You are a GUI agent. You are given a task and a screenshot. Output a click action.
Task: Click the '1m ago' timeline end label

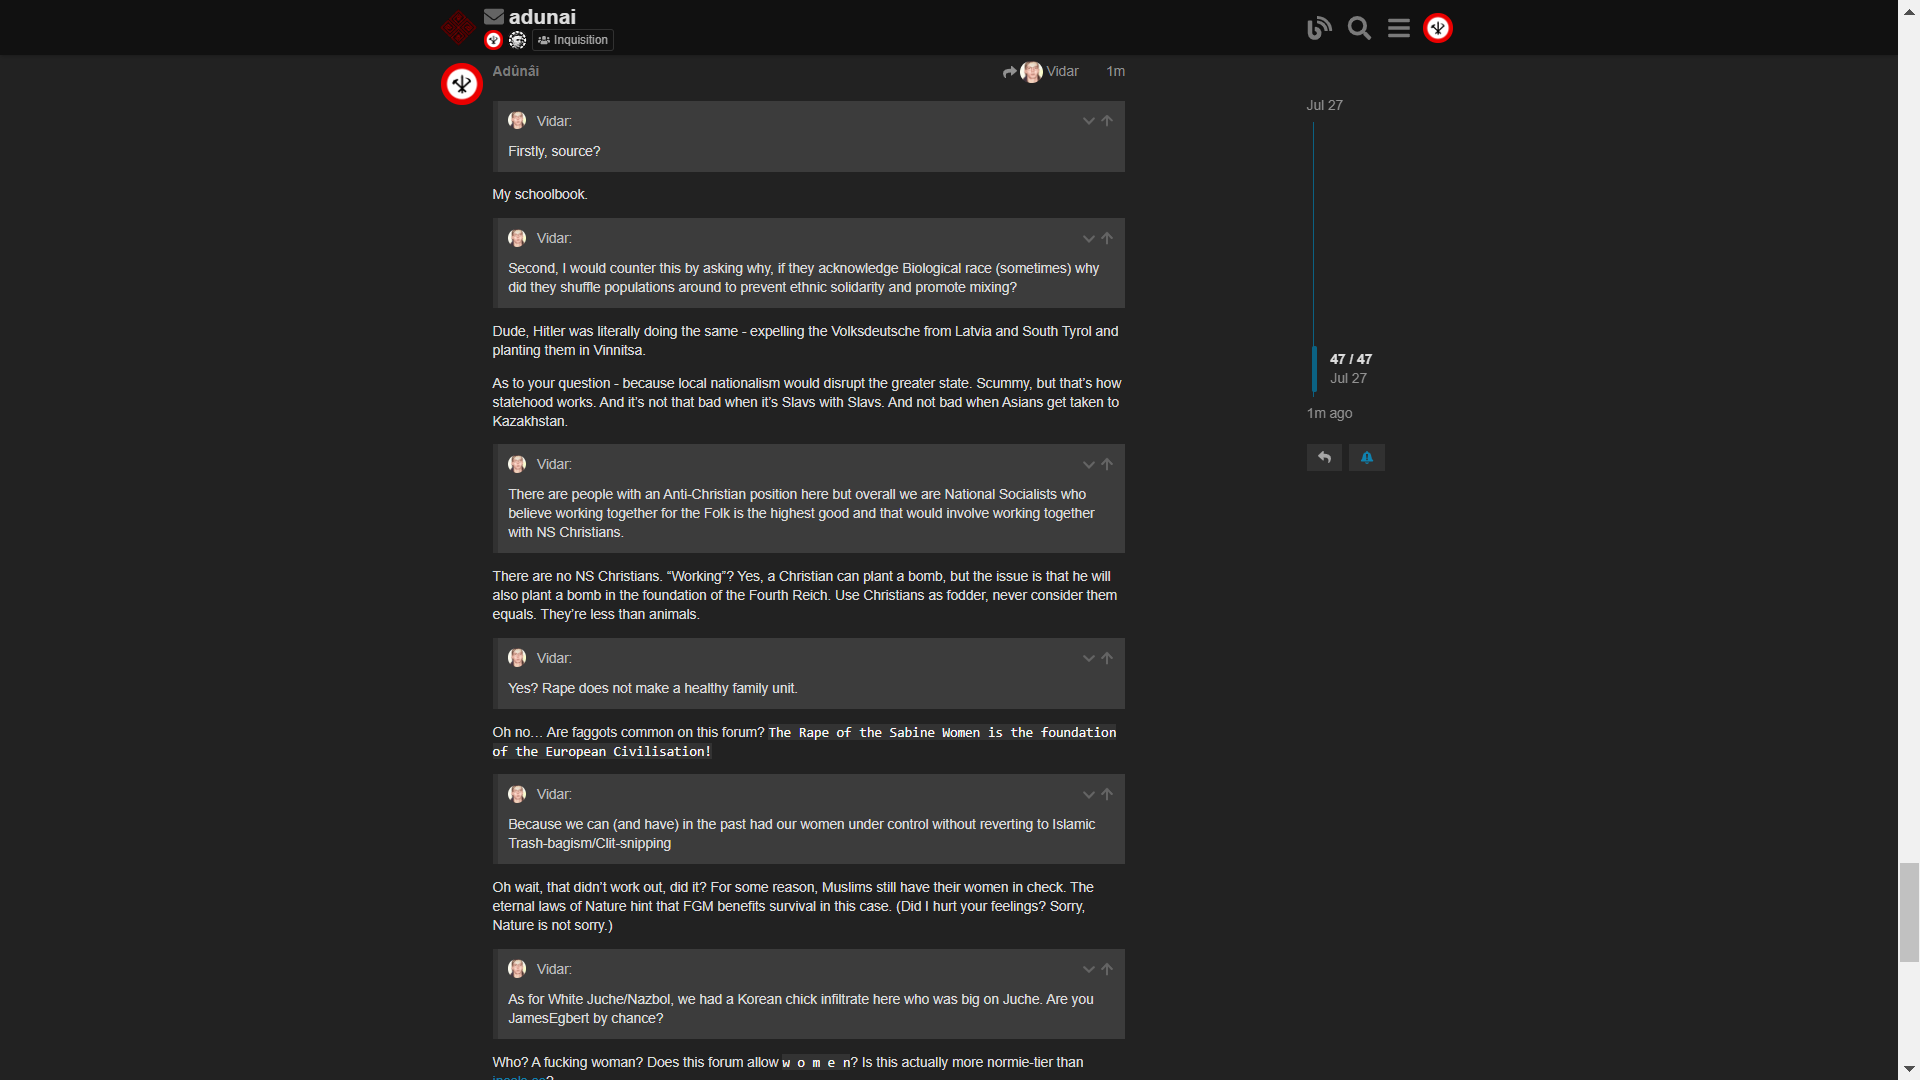[x=1329, y=413]
